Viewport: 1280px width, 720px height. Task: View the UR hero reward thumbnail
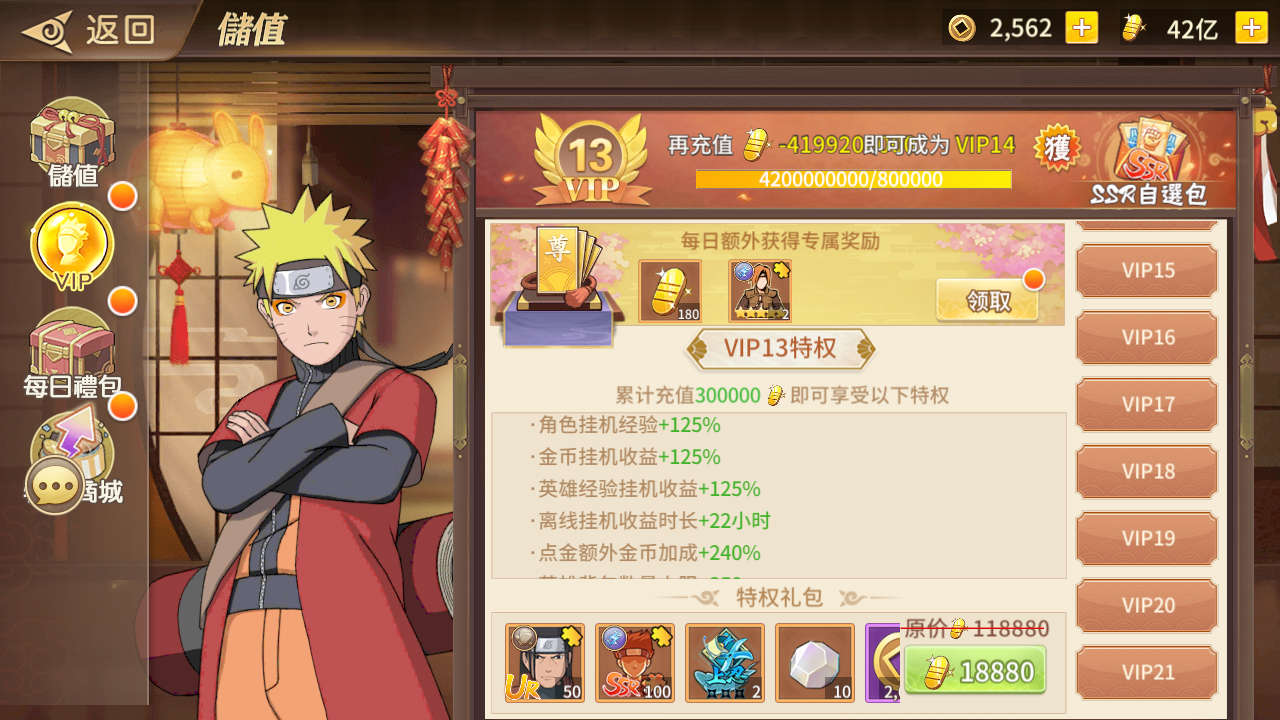[545, 663]
